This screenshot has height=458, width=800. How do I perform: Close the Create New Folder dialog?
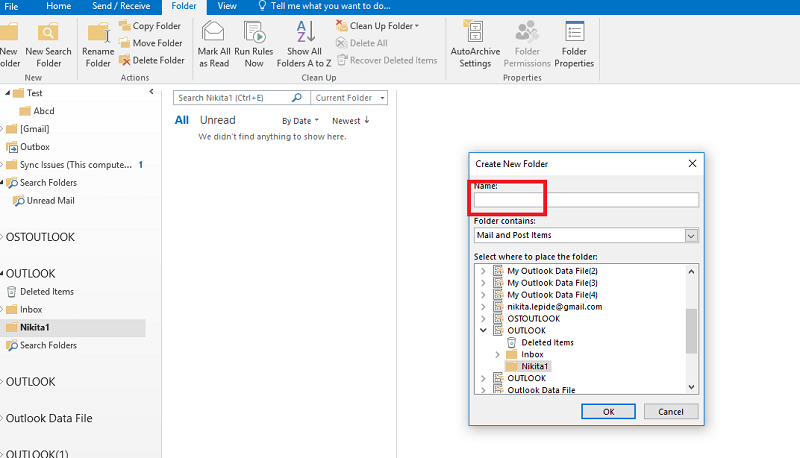(x=692, y=163)
